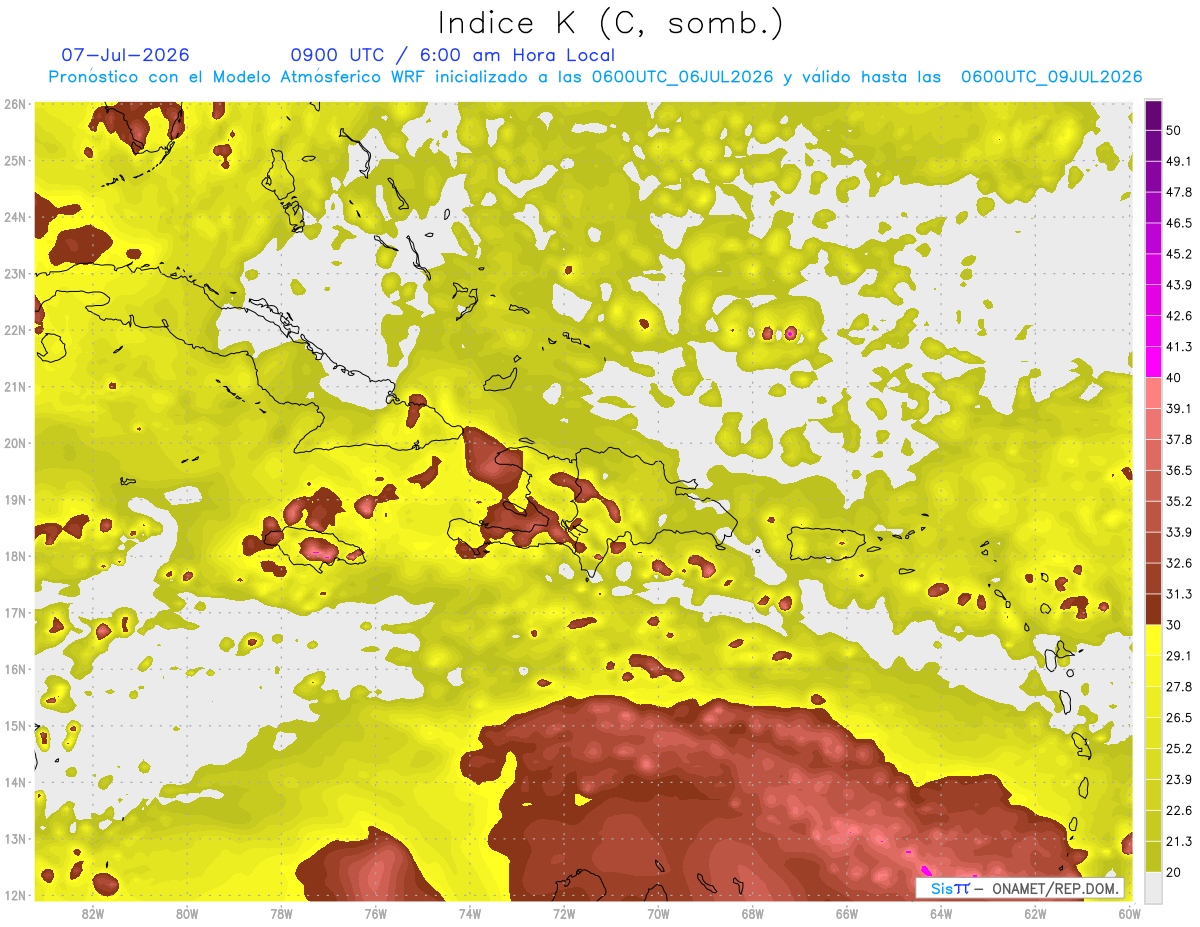Click the colorbar label "23.9"
Viewport: 1200px width, 927px height.
[1179, 780]
